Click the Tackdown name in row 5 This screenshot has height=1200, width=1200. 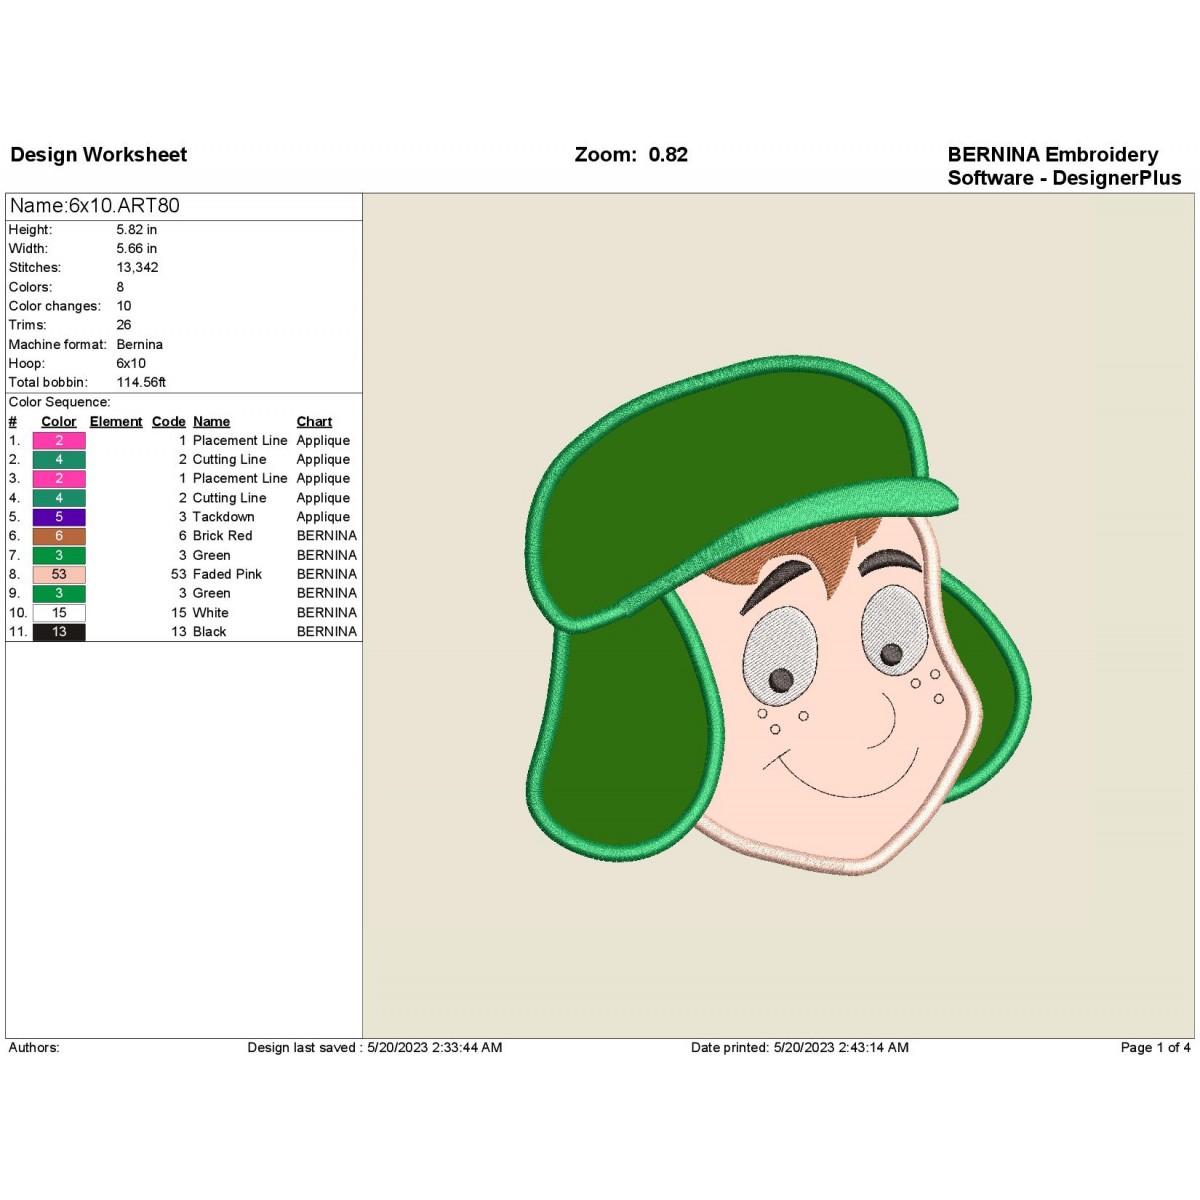(x=224, y=517)
